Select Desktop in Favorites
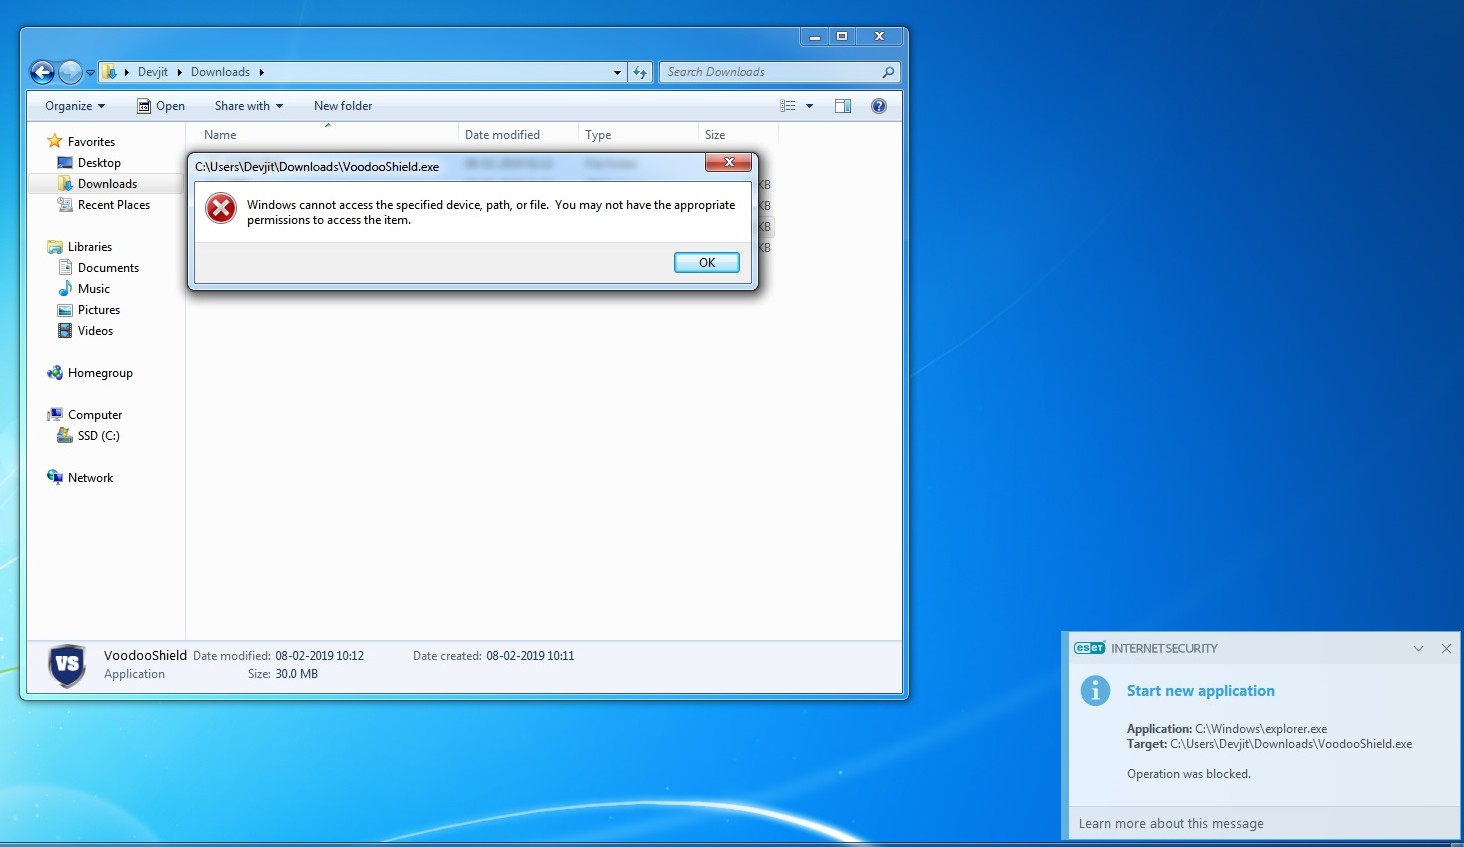The width and height of the screenshot is (1464, 847). pos(99,163)
